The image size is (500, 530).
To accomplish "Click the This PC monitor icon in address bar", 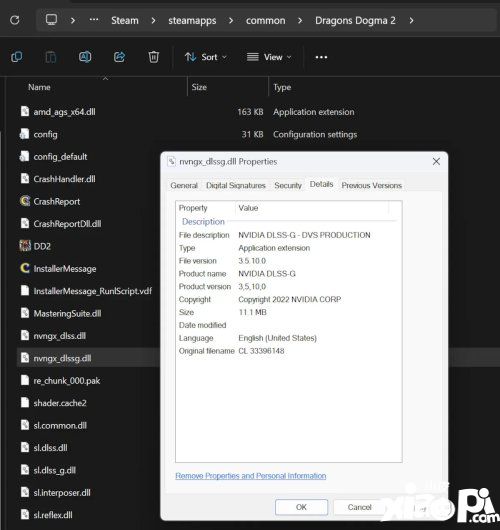I will click(51, 20).
